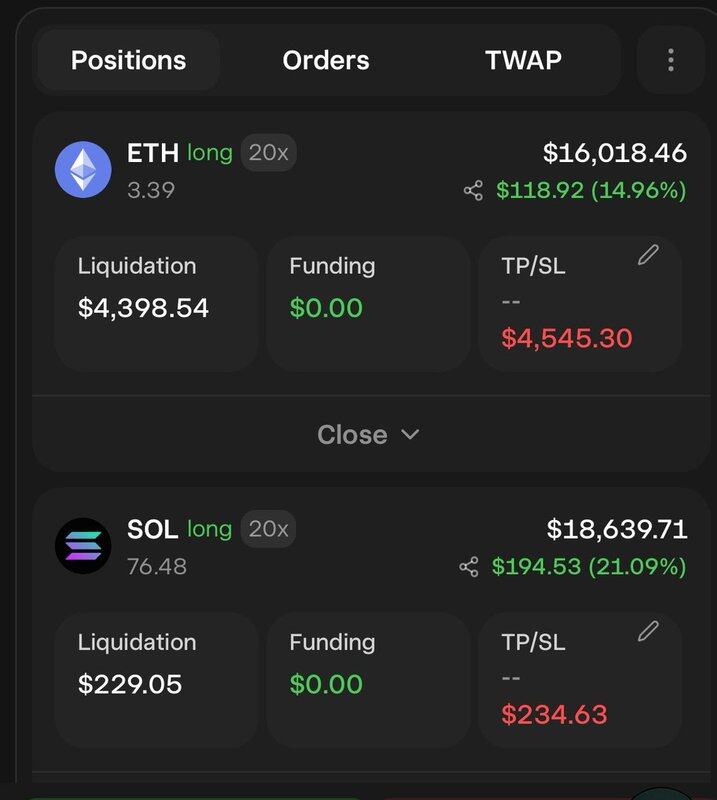Switch to the Positions tab
The image size is (717, 800).
[129, 60]
